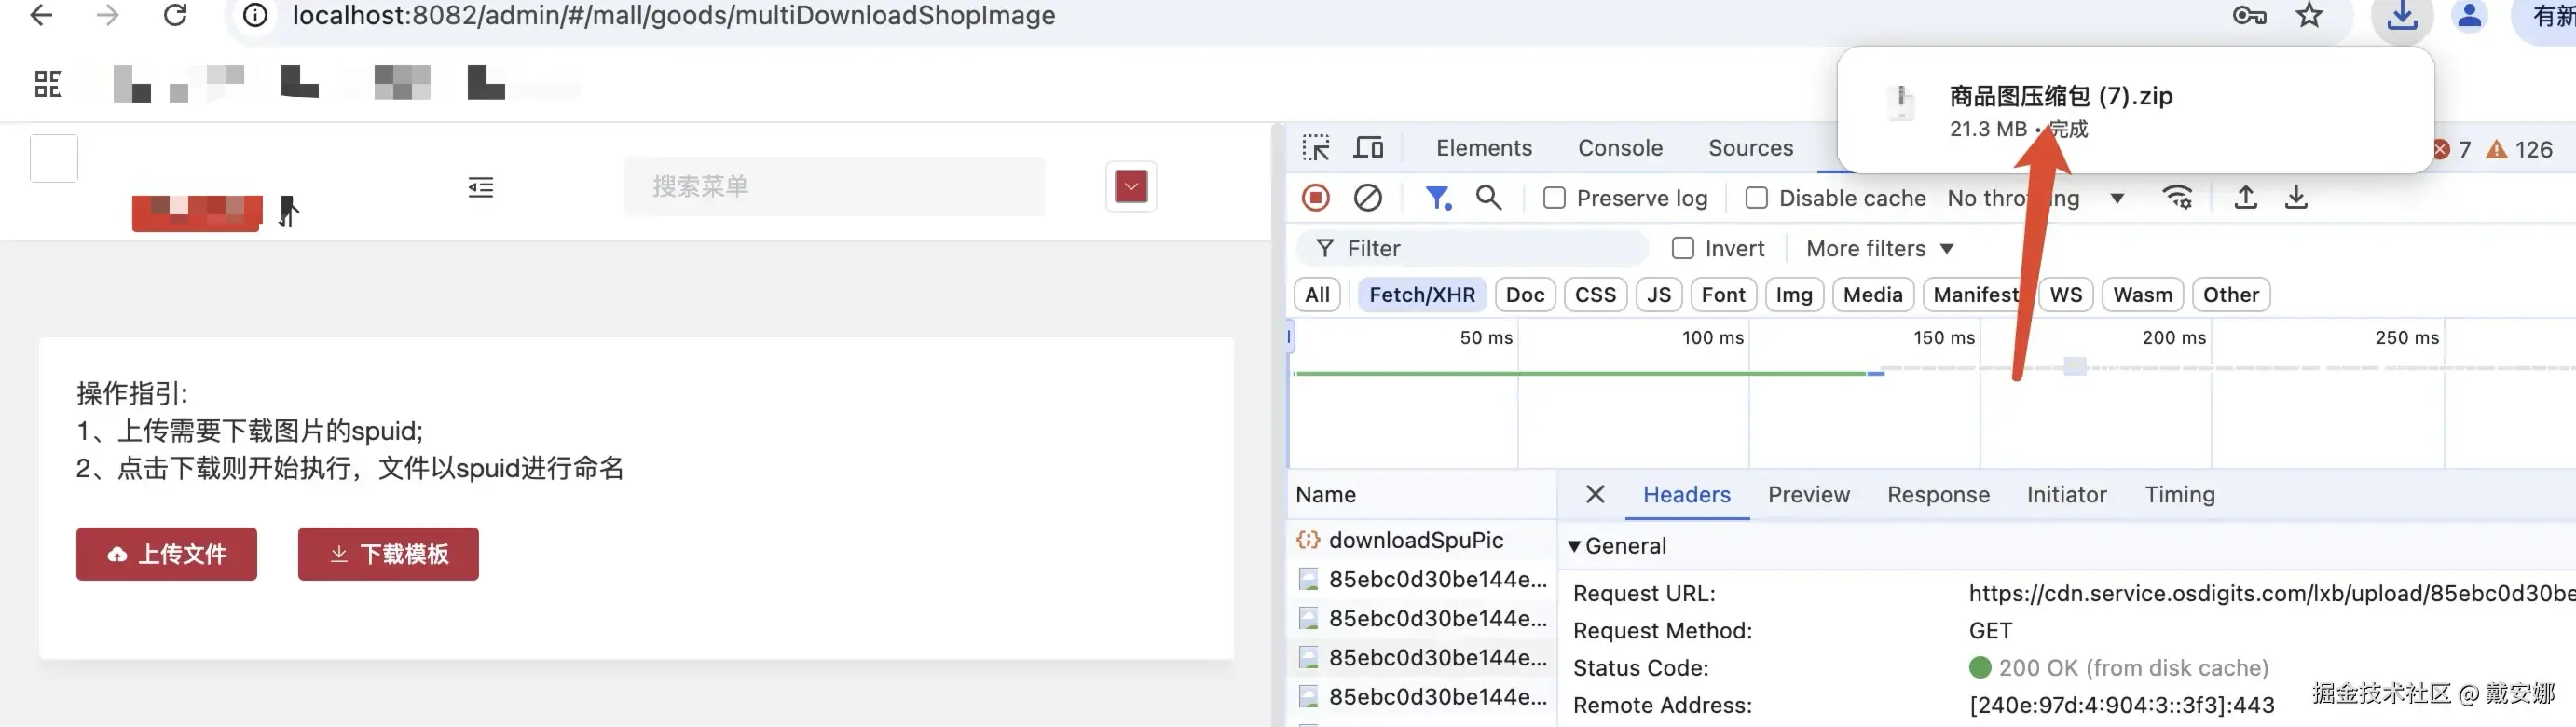Stop recording network log
Screen dimensions: 2576x727
click(x=1316, y=198)
